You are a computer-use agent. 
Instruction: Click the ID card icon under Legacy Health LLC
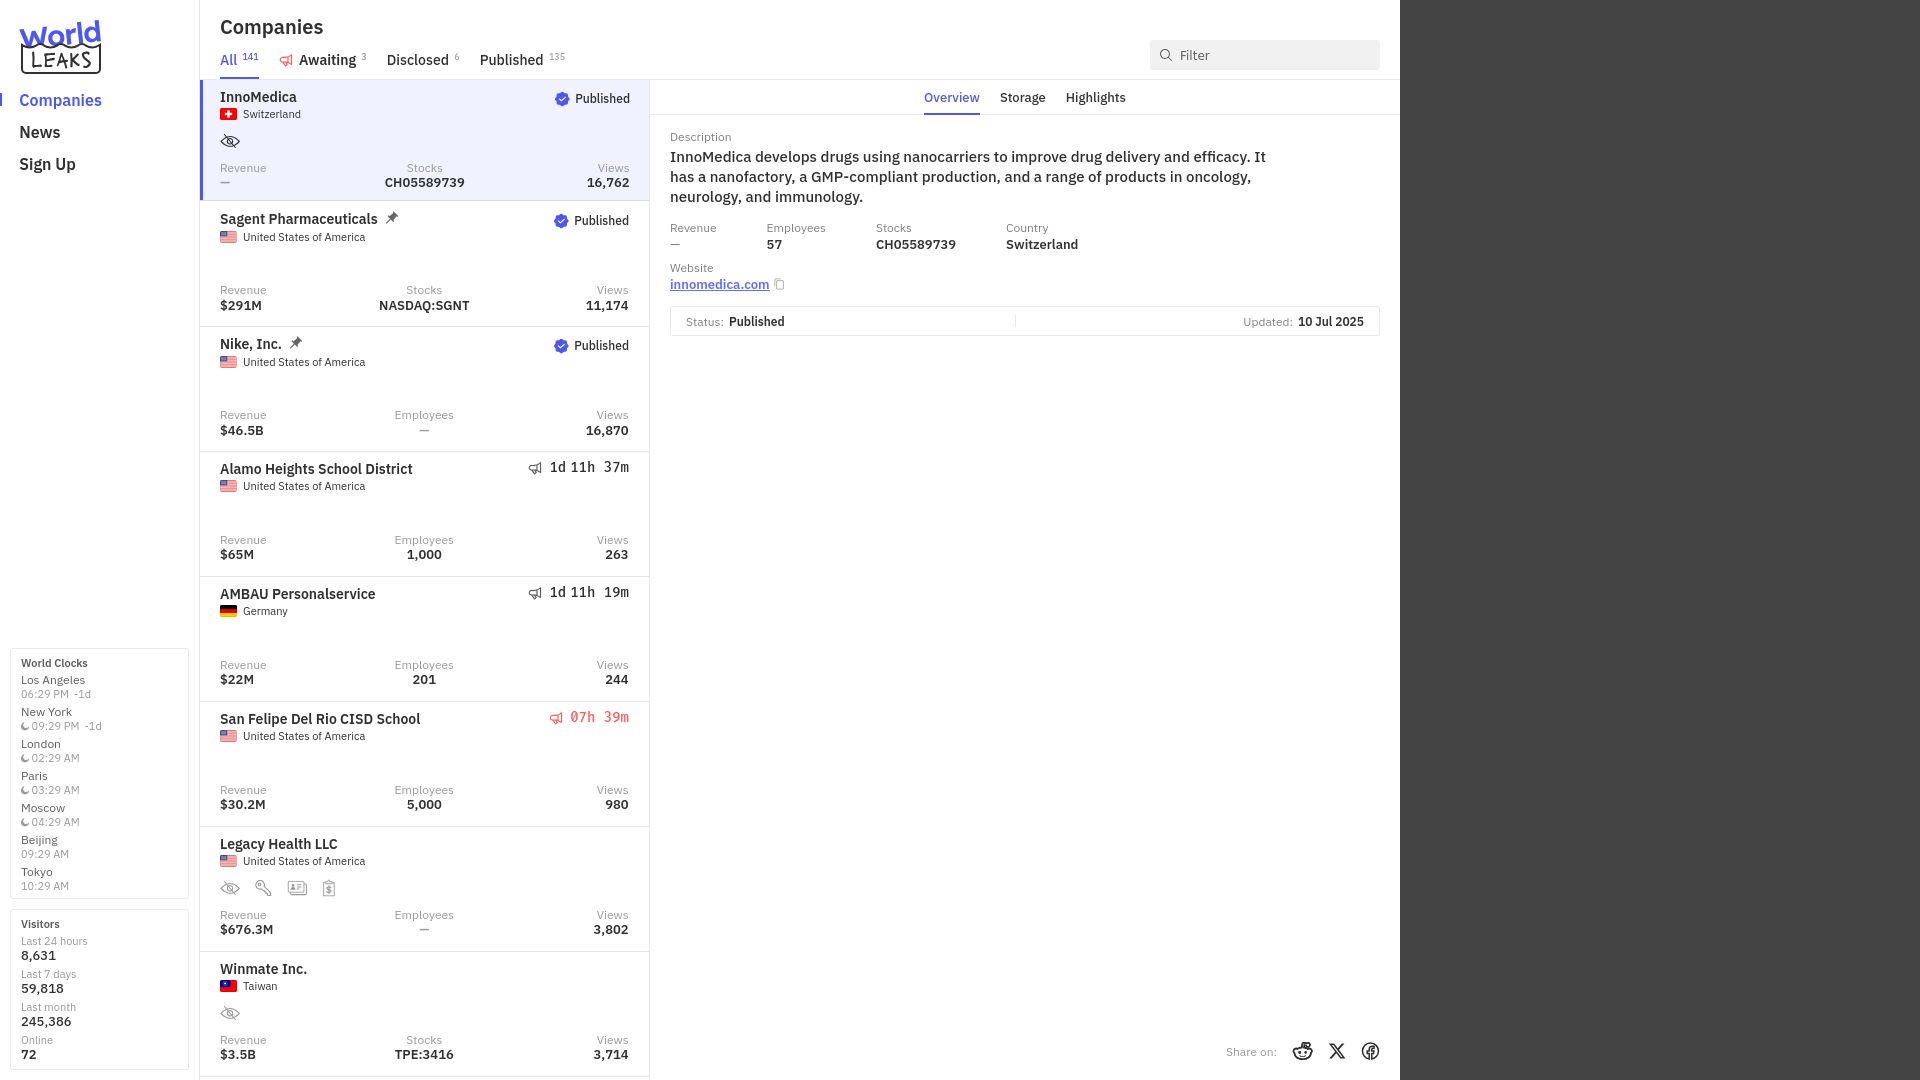pos(297,888)
